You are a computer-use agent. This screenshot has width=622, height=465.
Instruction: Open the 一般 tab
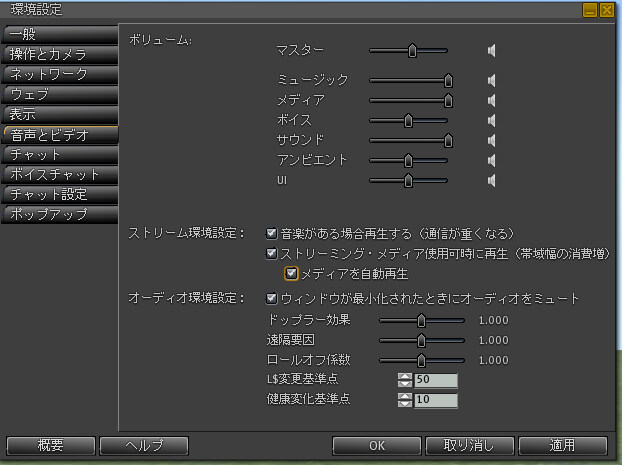60,34
